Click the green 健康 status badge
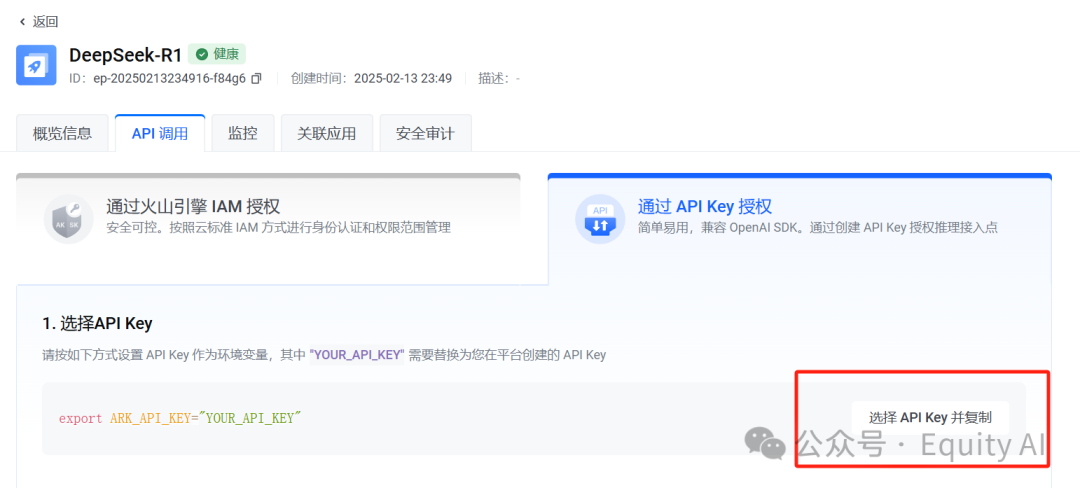 pos(217,54)
